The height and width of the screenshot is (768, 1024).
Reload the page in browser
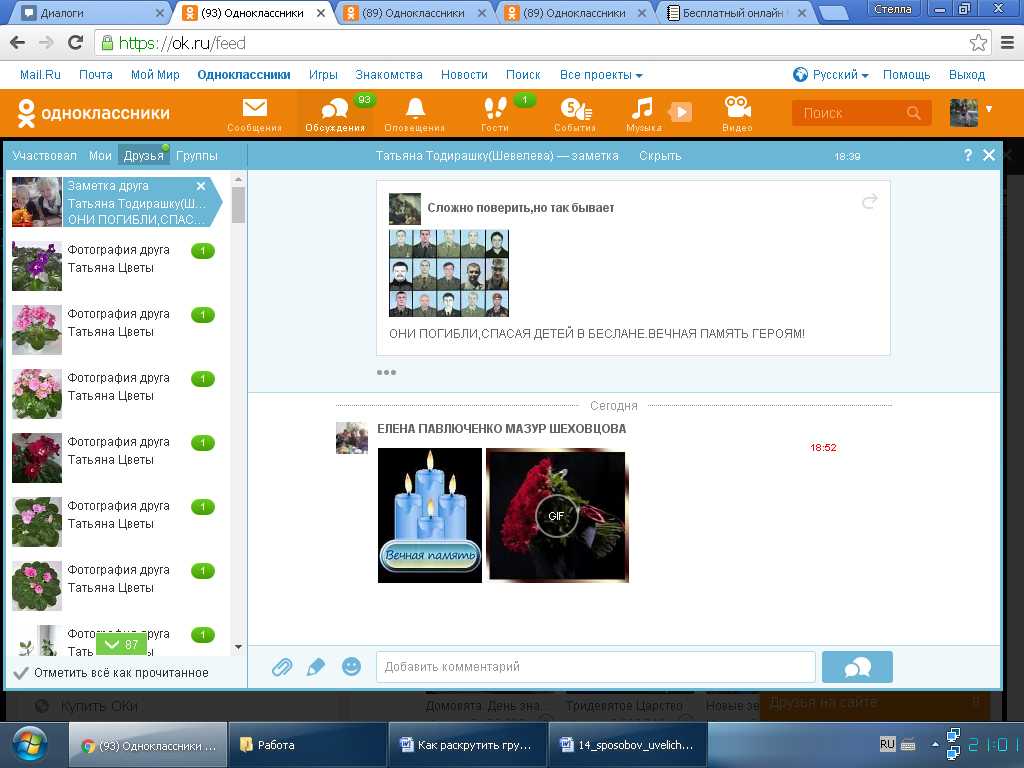[75, 43]
